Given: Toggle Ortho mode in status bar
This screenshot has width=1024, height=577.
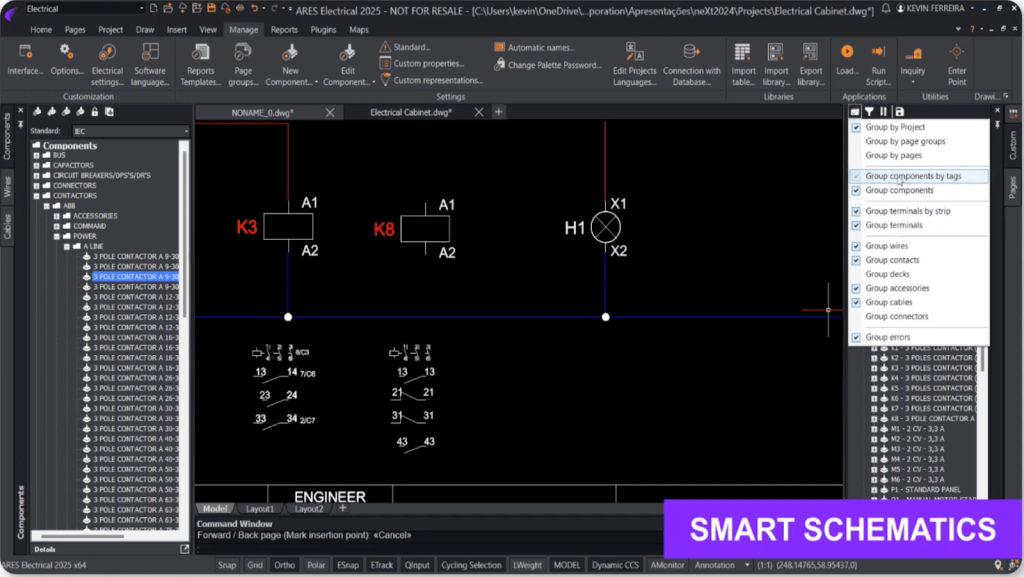Looking at the screenshot, I should 285,565.
